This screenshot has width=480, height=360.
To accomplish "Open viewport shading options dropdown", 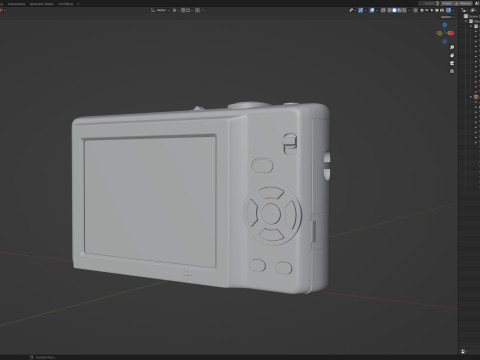I will coord(409,10).
